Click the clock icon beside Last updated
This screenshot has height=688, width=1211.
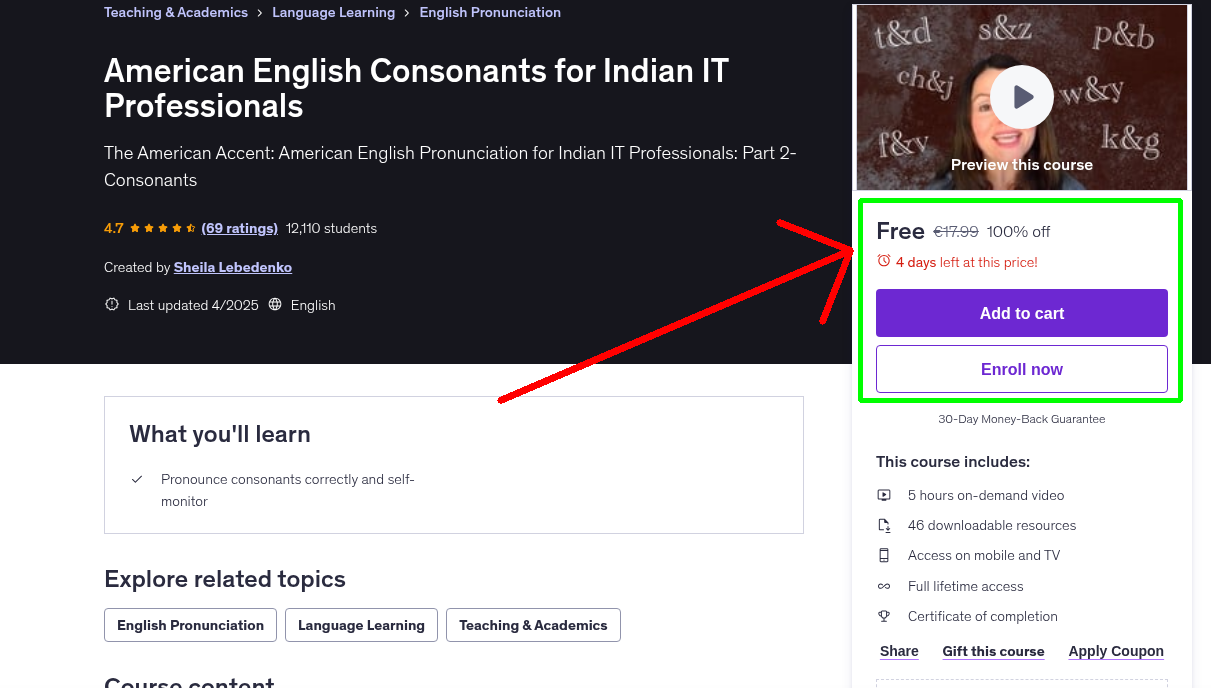click(x=111, y=304)
